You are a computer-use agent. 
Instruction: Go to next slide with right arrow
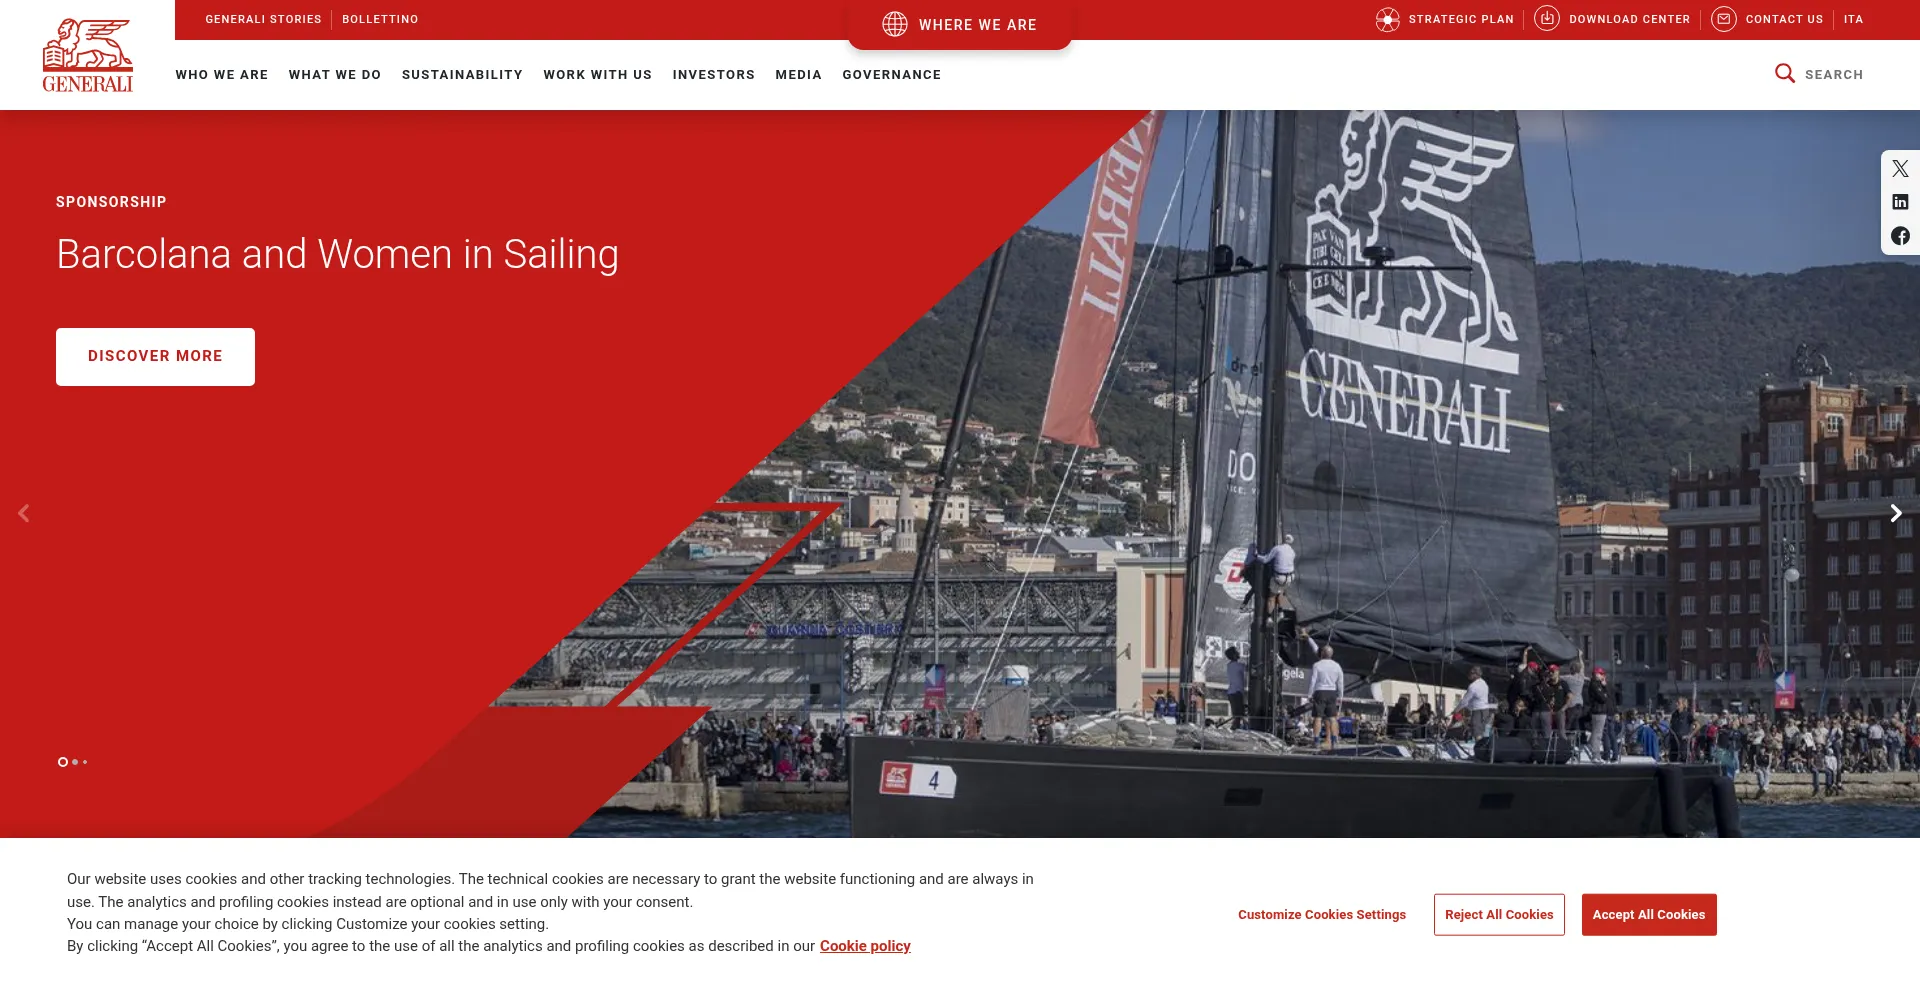tap(1896, 513)
